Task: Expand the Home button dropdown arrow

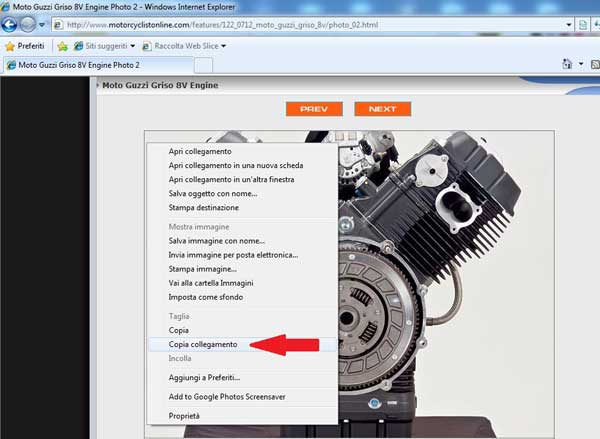Action: [581, 64]
